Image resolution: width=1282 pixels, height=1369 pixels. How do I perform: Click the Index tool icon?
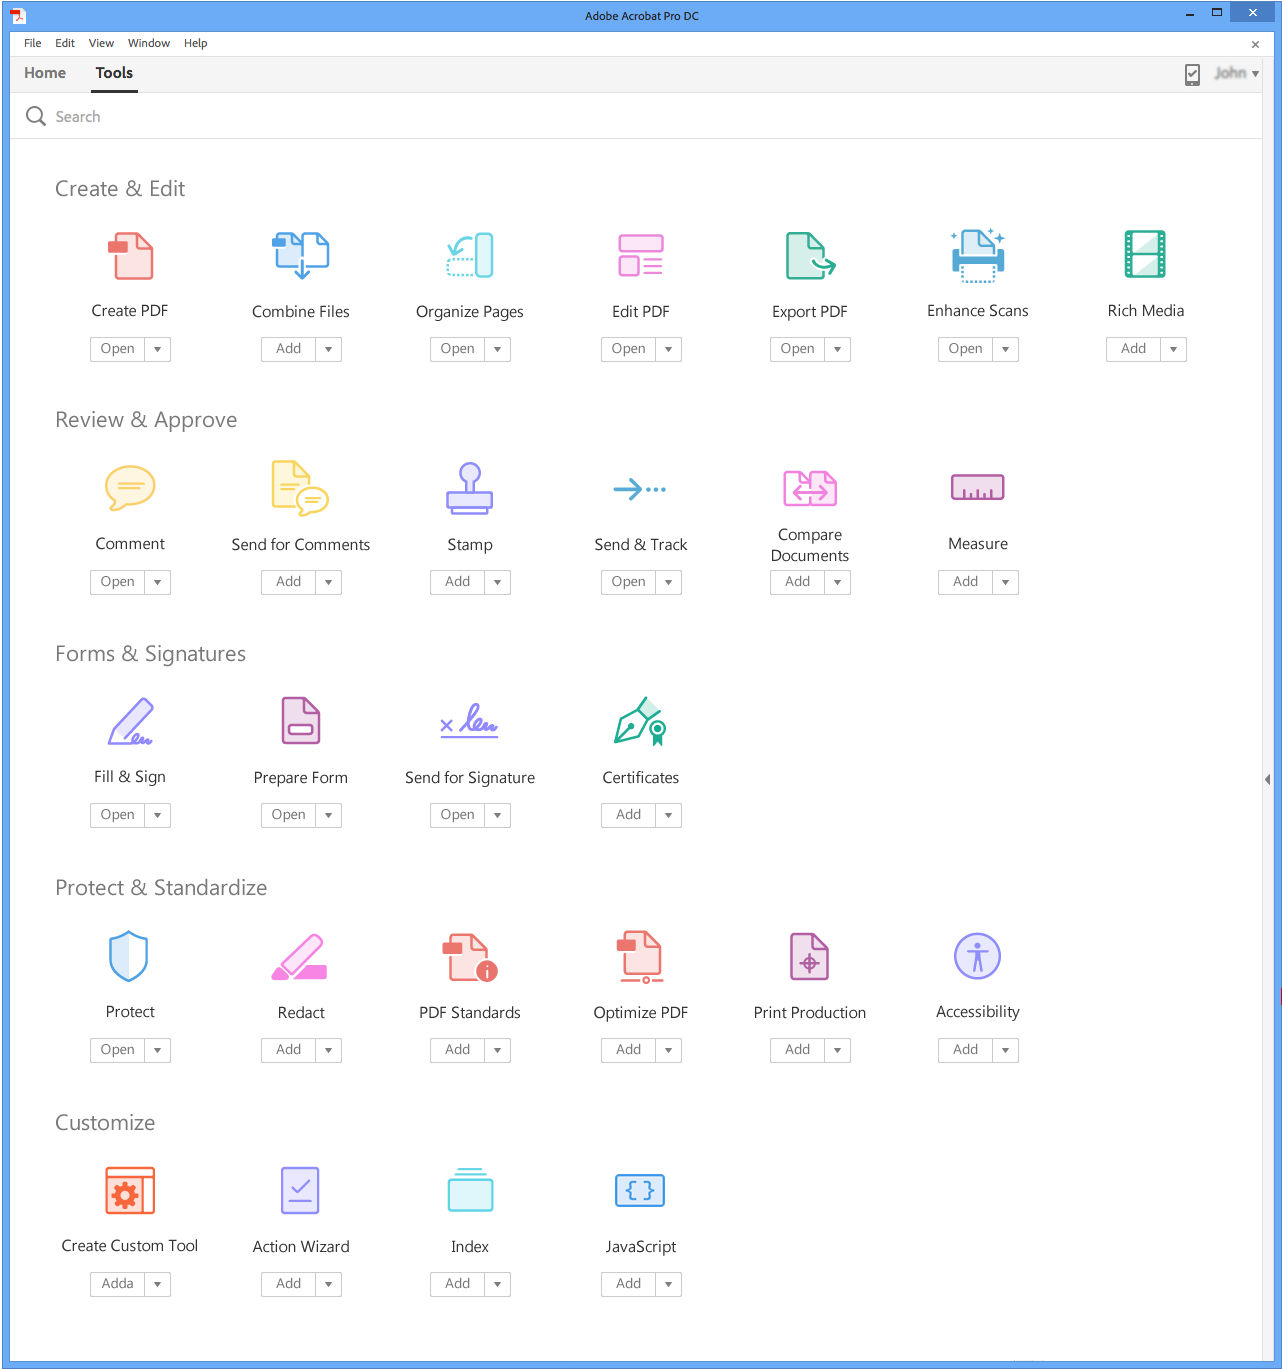click(x=470, y=1190)
